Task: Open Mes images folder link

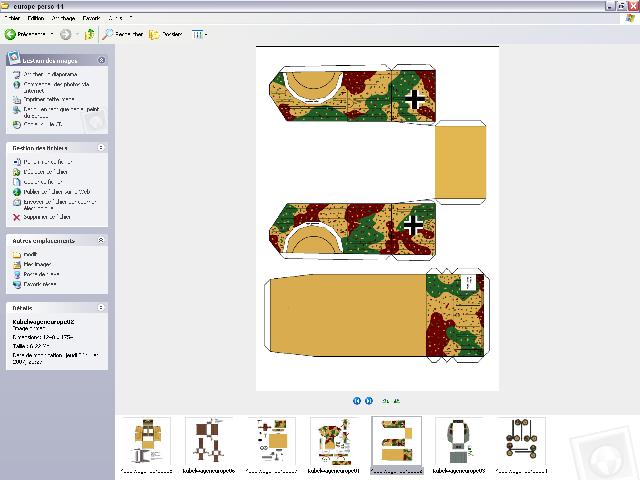Action: point(32,264)
